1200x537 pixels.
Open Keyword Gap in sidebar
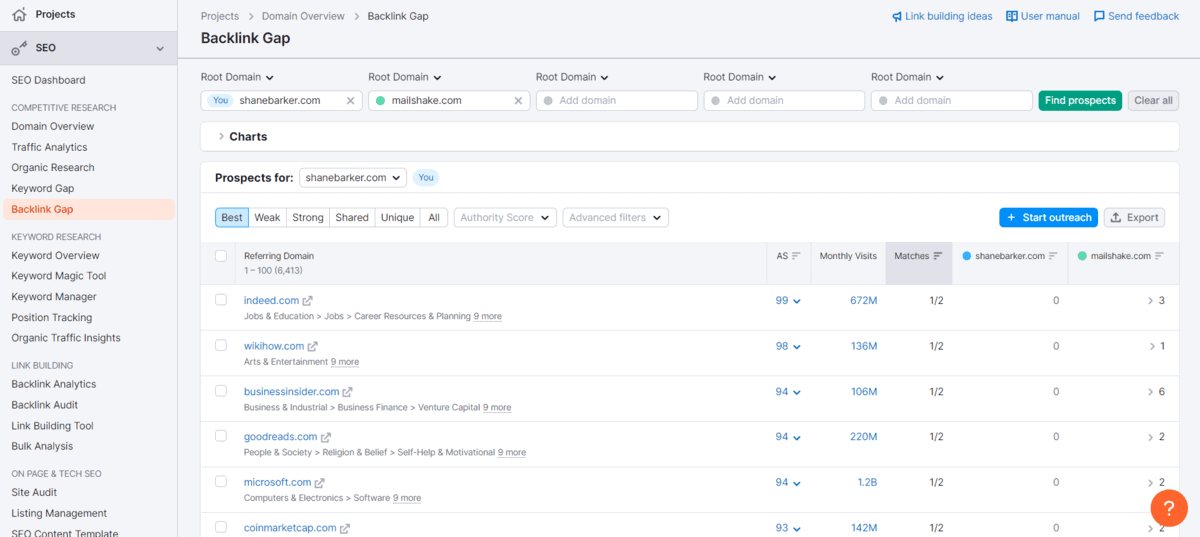pos(43,189)
